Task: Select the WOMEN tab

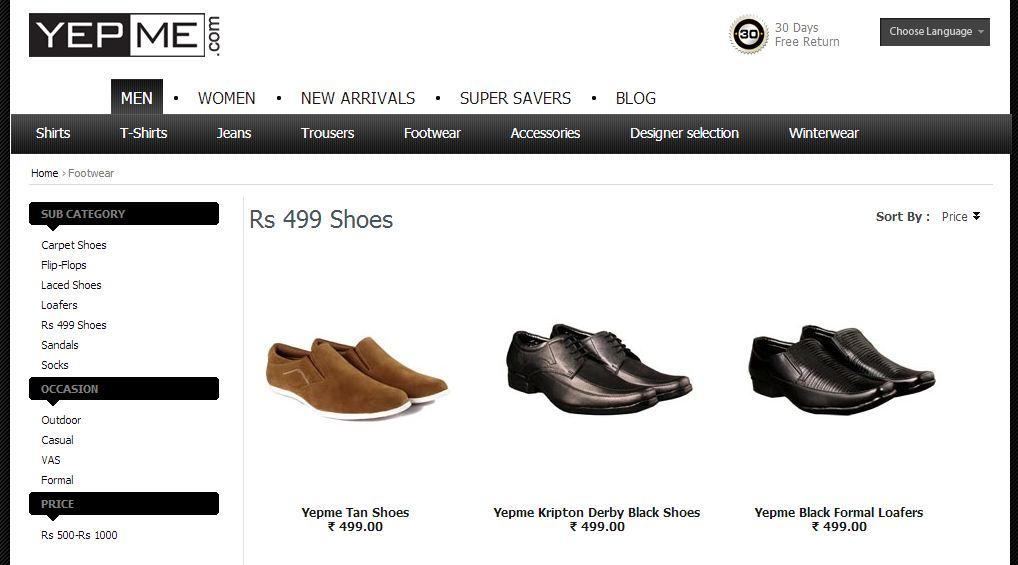Action: (x=226, y=98)
